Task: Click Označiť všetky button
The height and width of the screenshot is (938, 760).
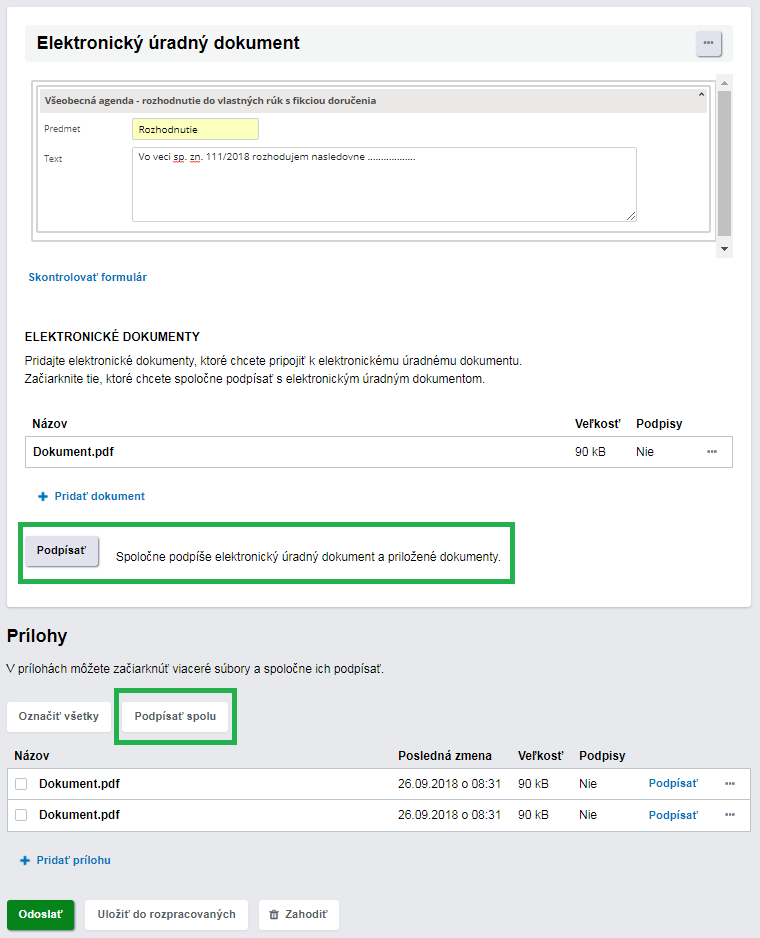Action: (59, 716)
